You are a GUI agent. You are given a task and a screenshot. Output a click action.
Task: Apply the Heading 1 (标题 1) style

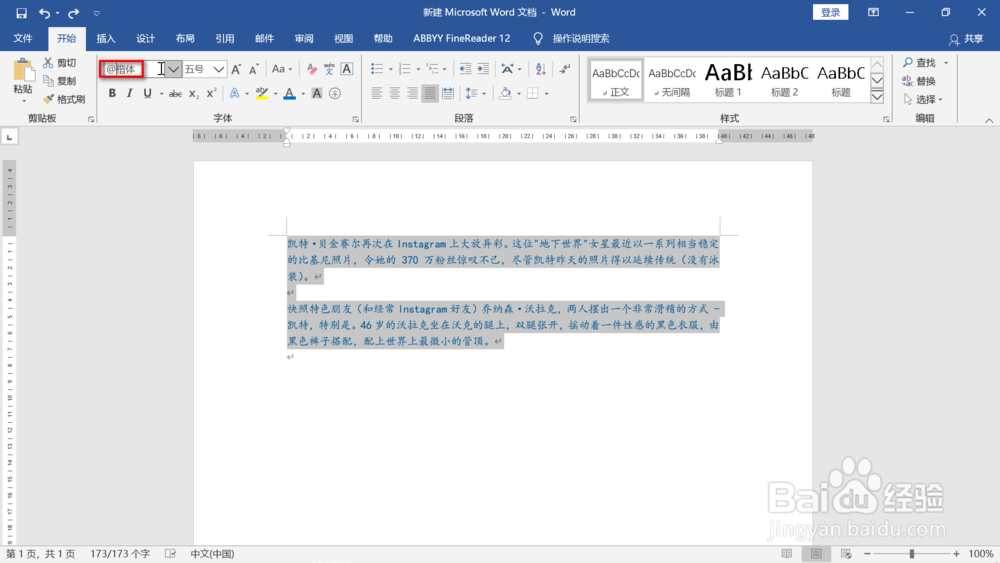tap(728, 79)
